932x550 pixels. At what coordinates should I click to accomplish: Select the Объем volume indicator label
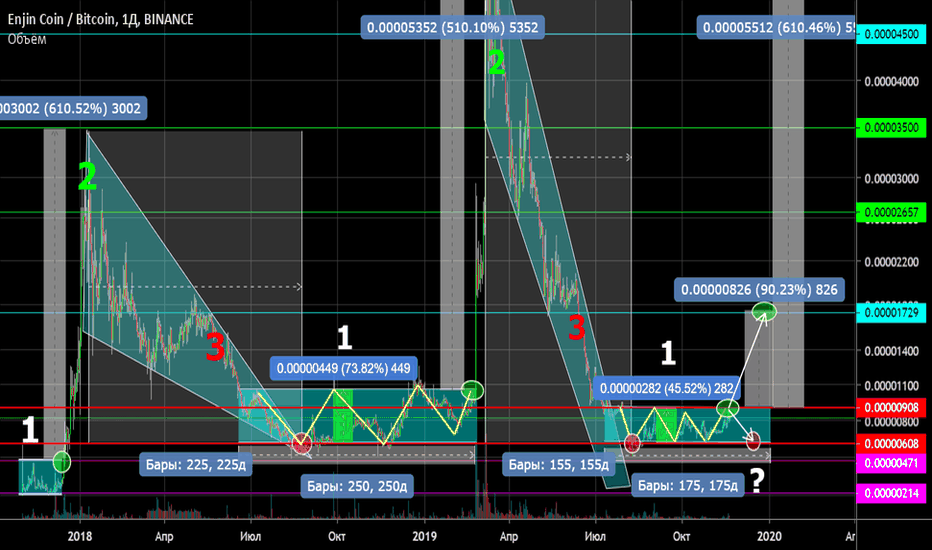coord(27,39)
